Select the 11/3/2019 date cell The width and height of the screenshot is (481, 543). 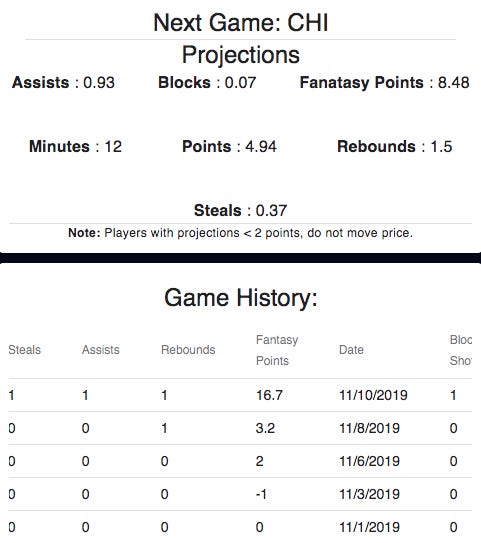(x=369, y=494)
